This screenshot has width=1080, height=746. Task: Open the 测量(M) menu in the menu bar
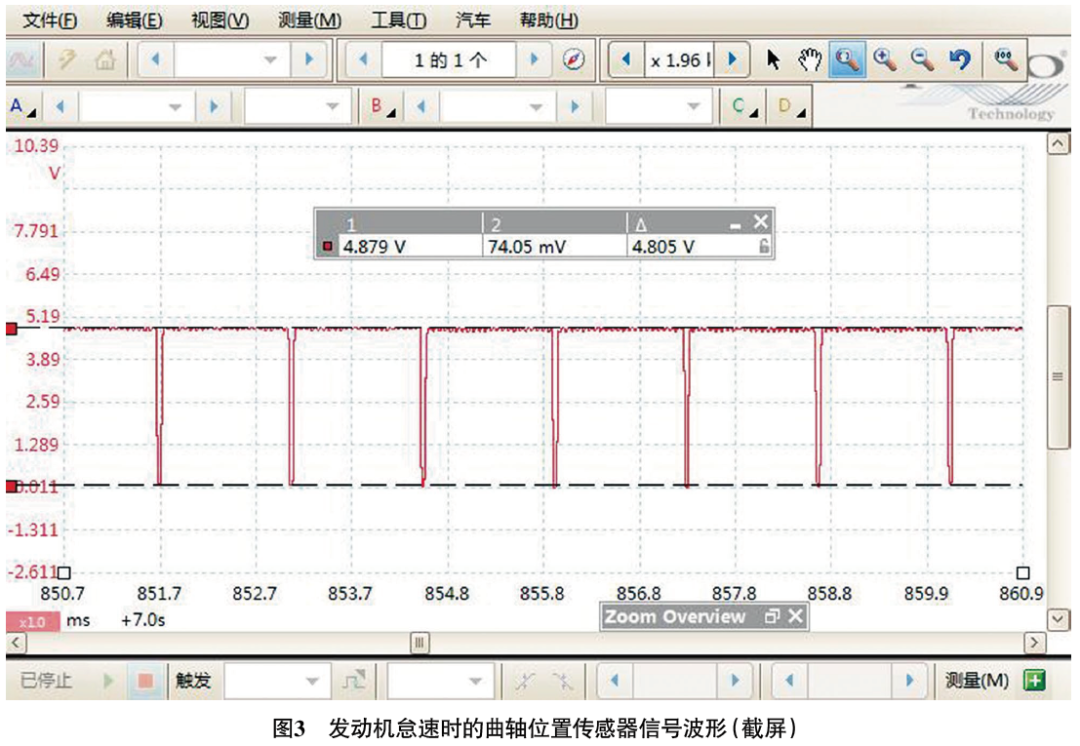pos(309,20)
